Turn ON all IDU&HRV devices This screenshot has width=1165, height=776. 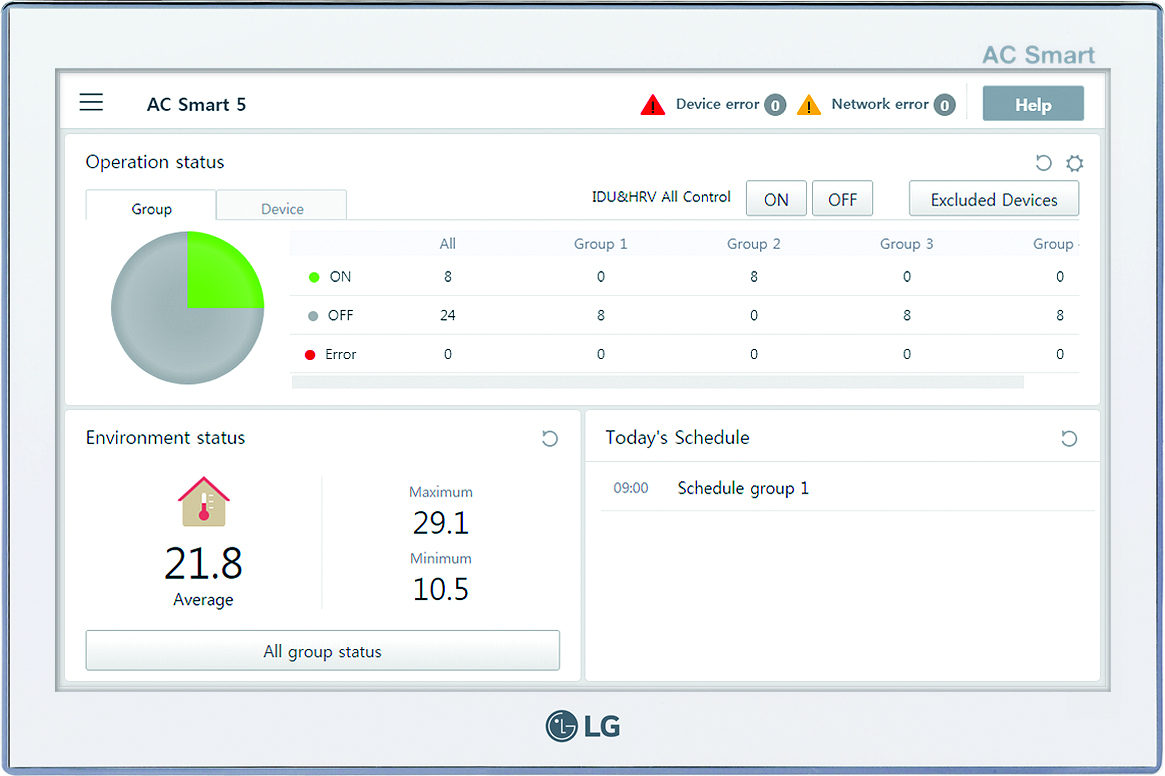tap(776, 198)
